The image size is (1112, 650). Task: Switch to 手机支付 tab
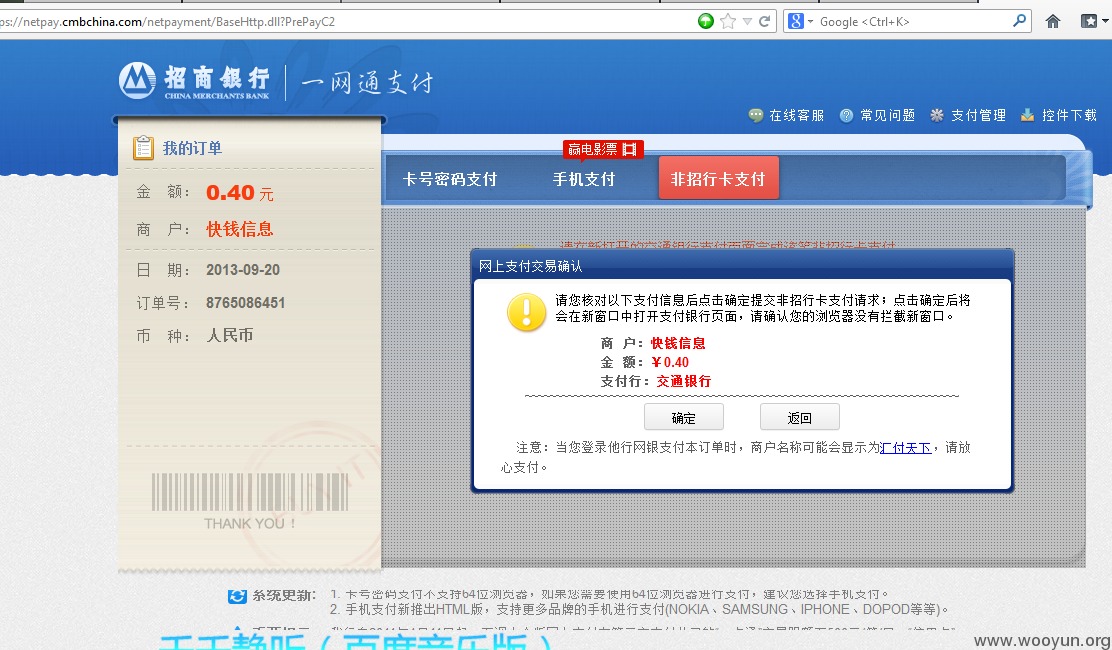(584, 179)
